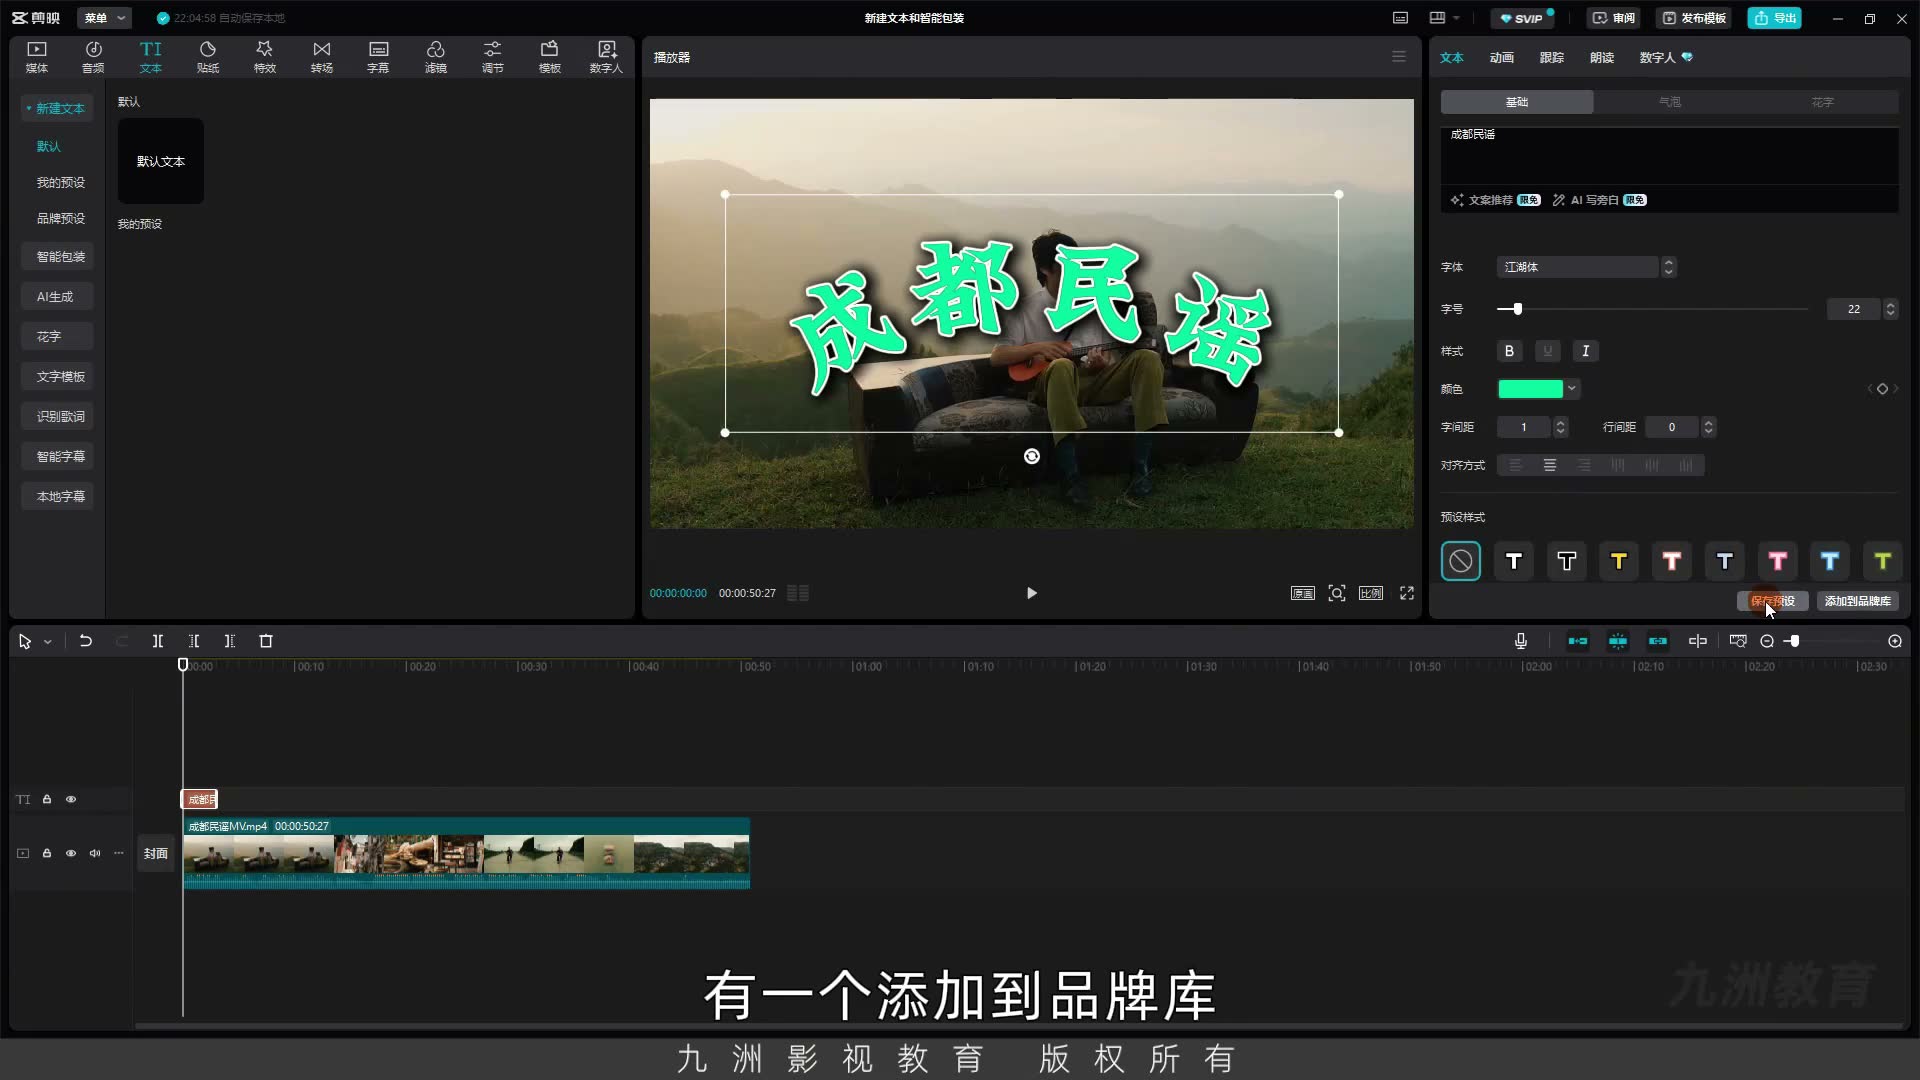Delete selected clip with trash icon
1920x1080 pixels.
pyautogui.click(x=266, y=641)
